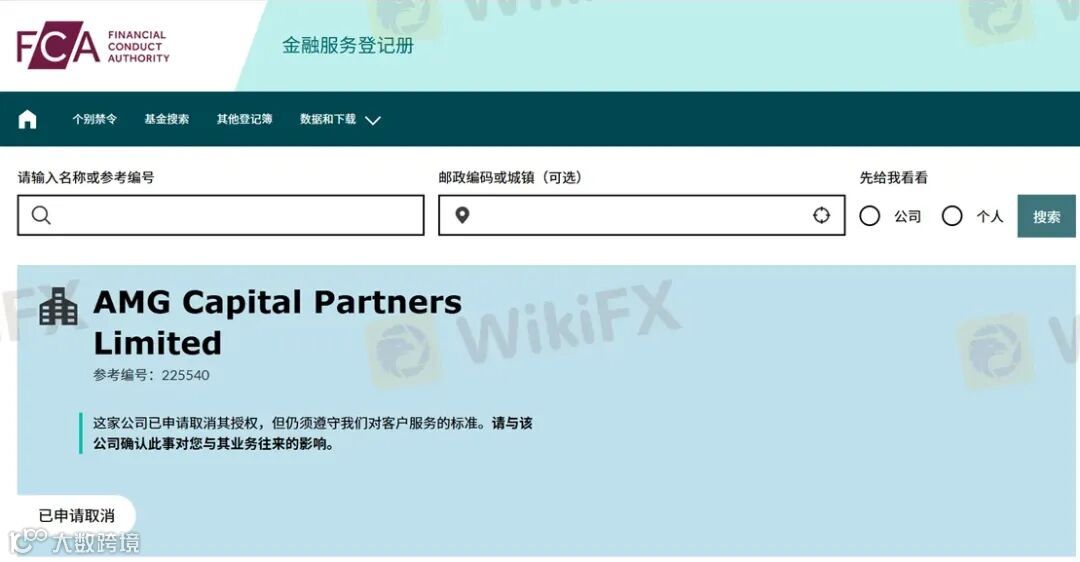
Task: Open the 个别禁令 menu item
Action: 94,119
